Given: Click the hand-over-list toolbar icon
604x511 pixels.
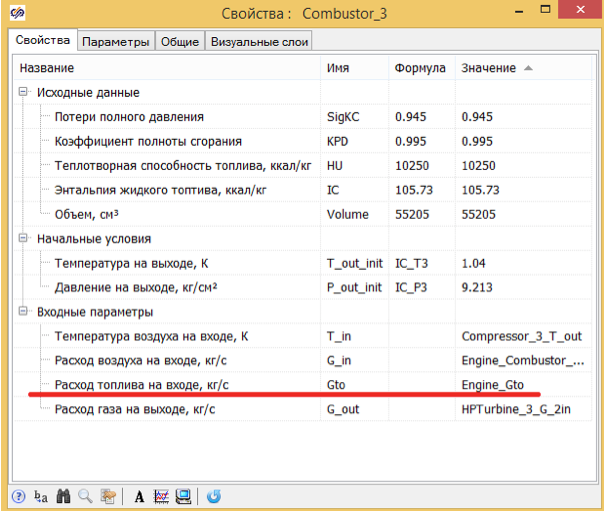Looking at the screenshot, I should pos(108,496).
